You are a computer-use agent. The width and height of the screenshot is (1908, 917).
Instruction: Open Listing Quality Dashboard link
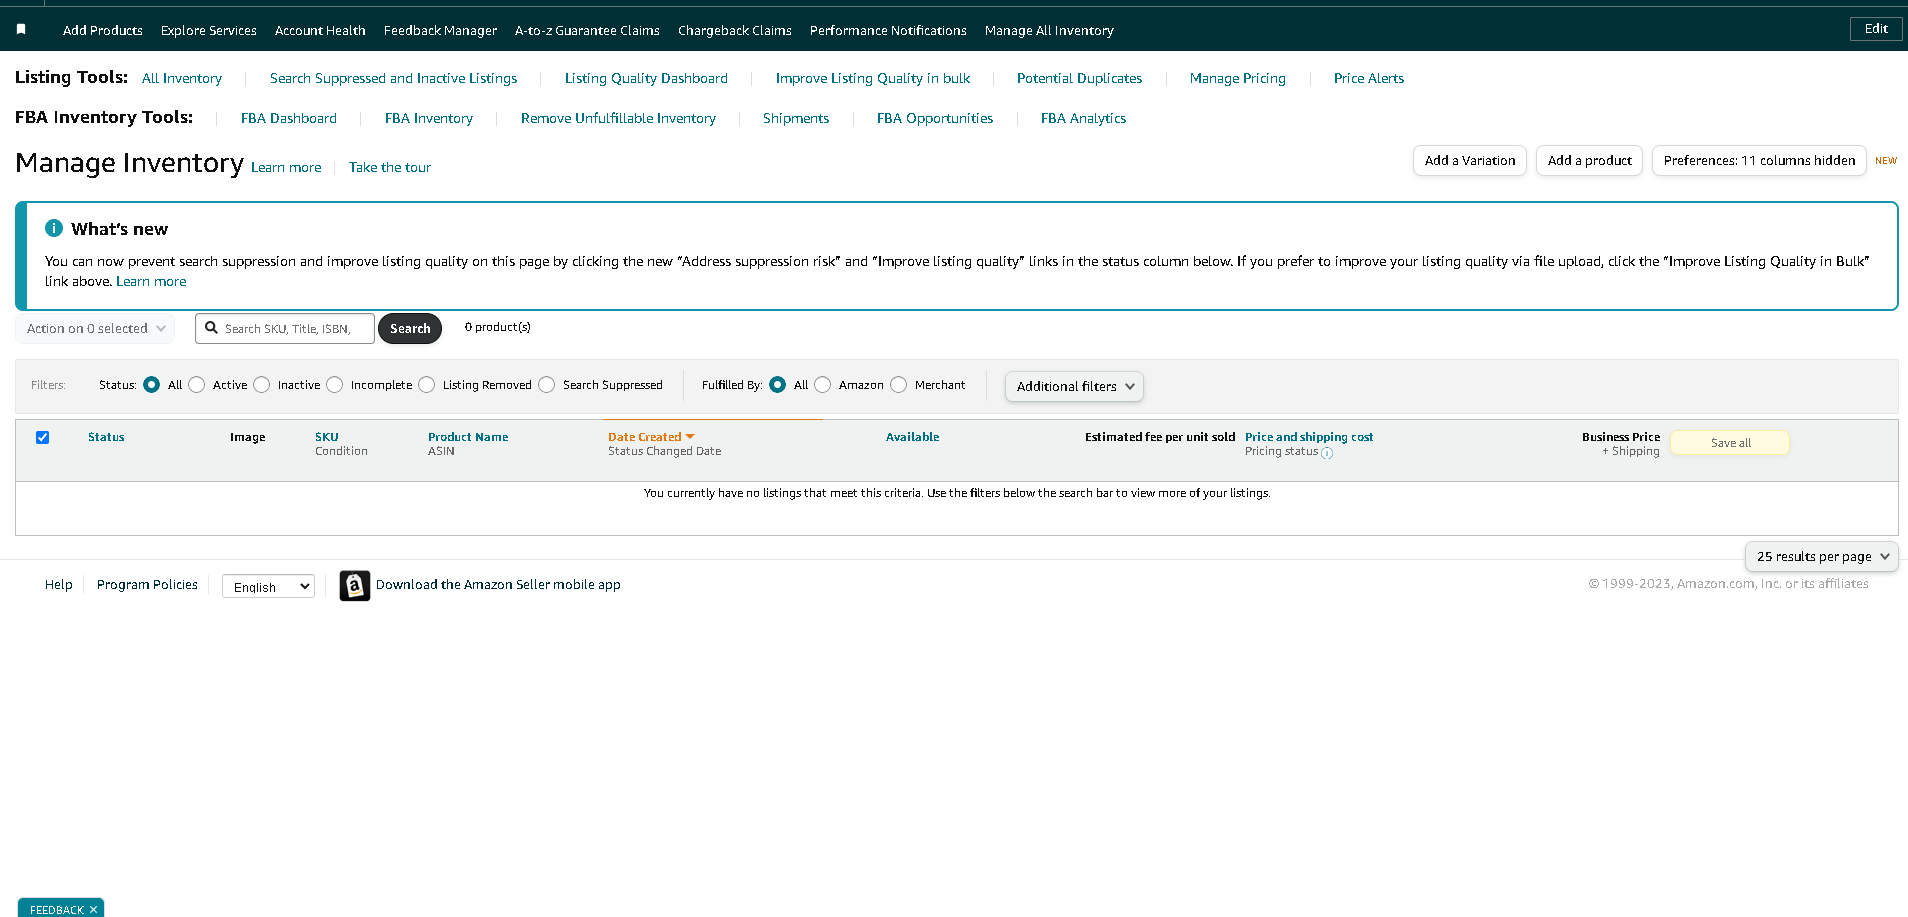pos(646,78)
